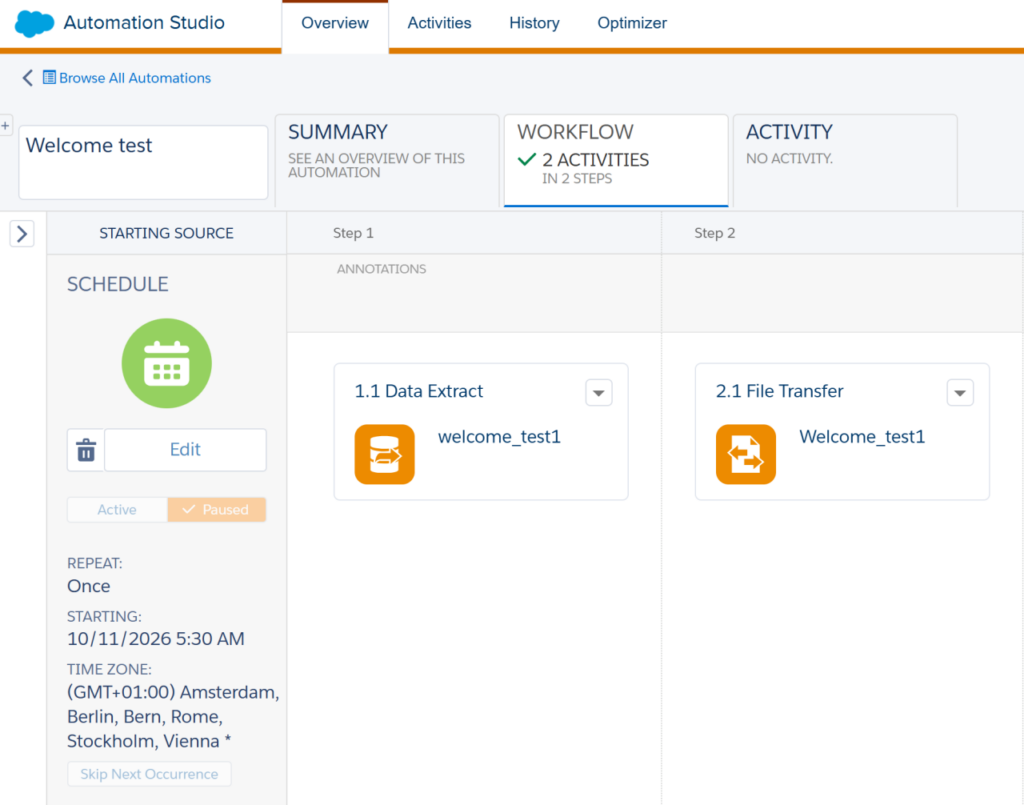Expand the side panel with the chevron arrow

[22, 234]
